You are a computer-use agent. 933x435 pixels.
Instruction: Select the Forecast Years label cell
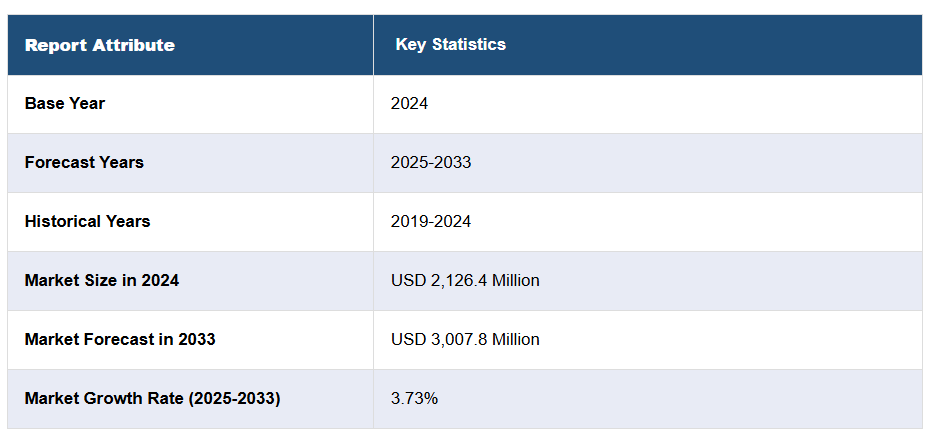[x=84, y=162]
